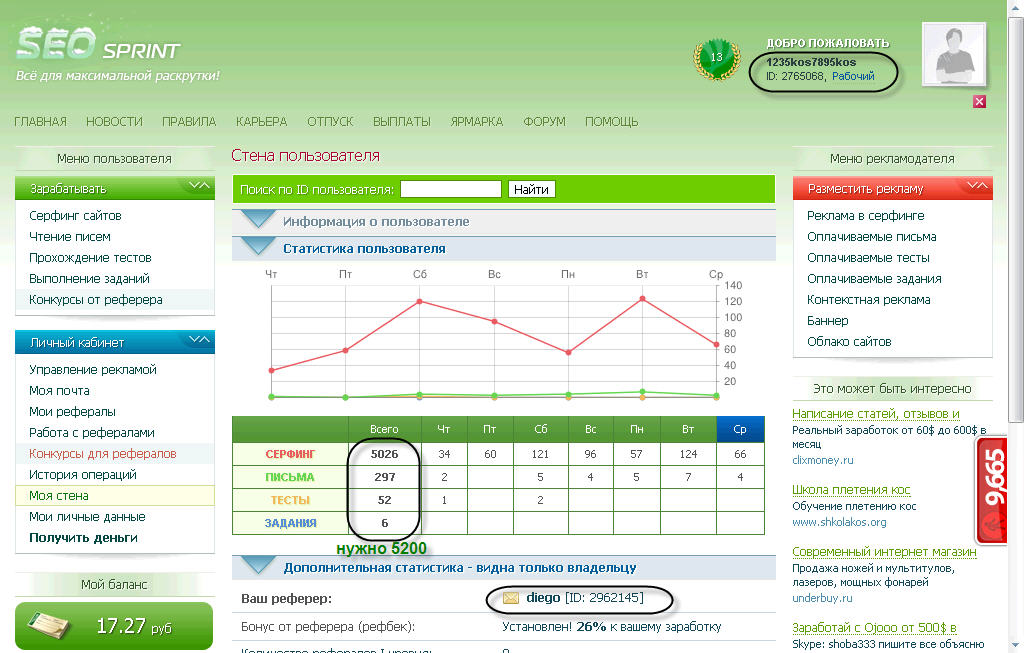
Task: Click the money icon in balance box
Action: tap(50, 626)
